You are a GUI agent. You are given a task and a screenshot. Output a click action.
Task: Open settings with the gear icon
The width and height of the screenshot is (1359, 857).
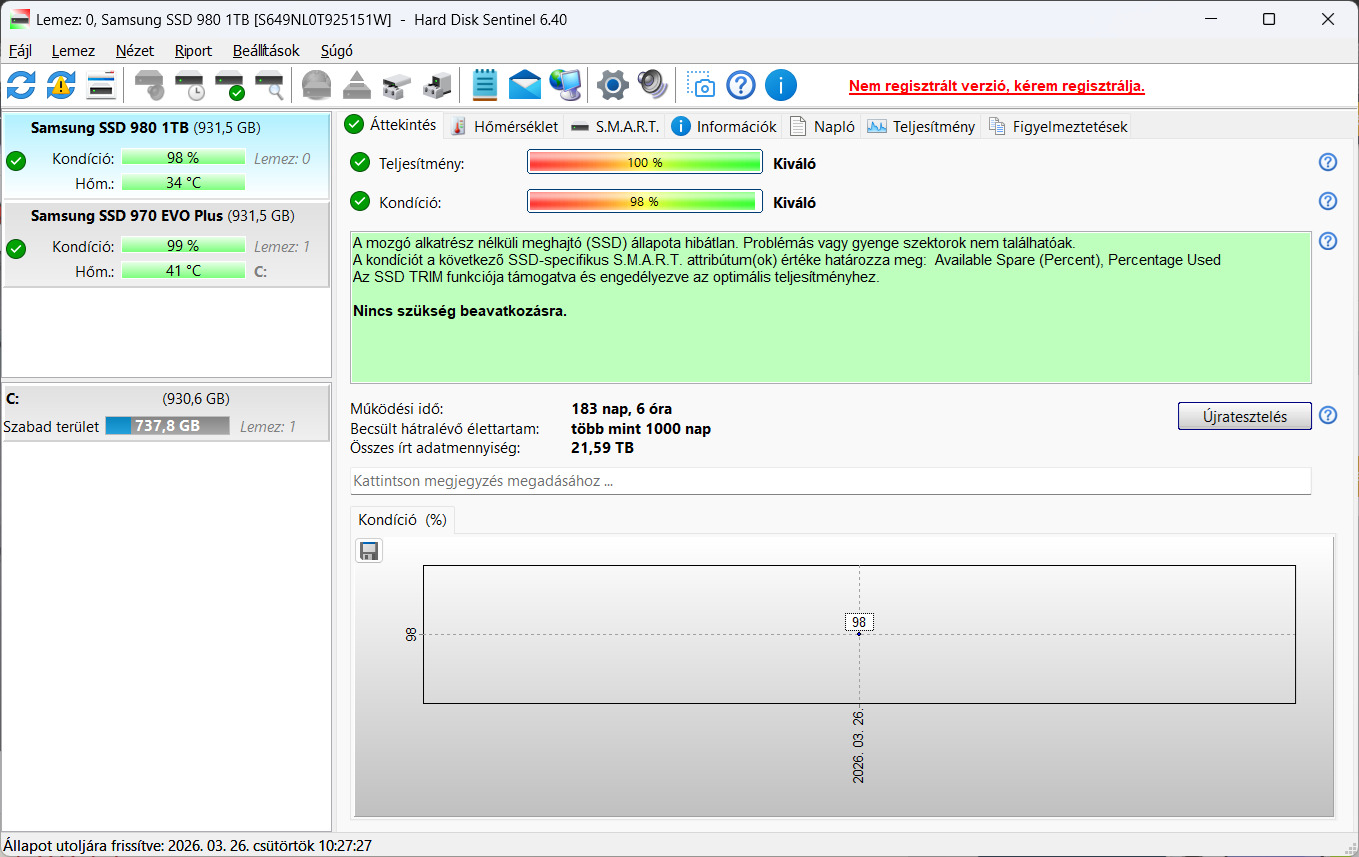612,85
